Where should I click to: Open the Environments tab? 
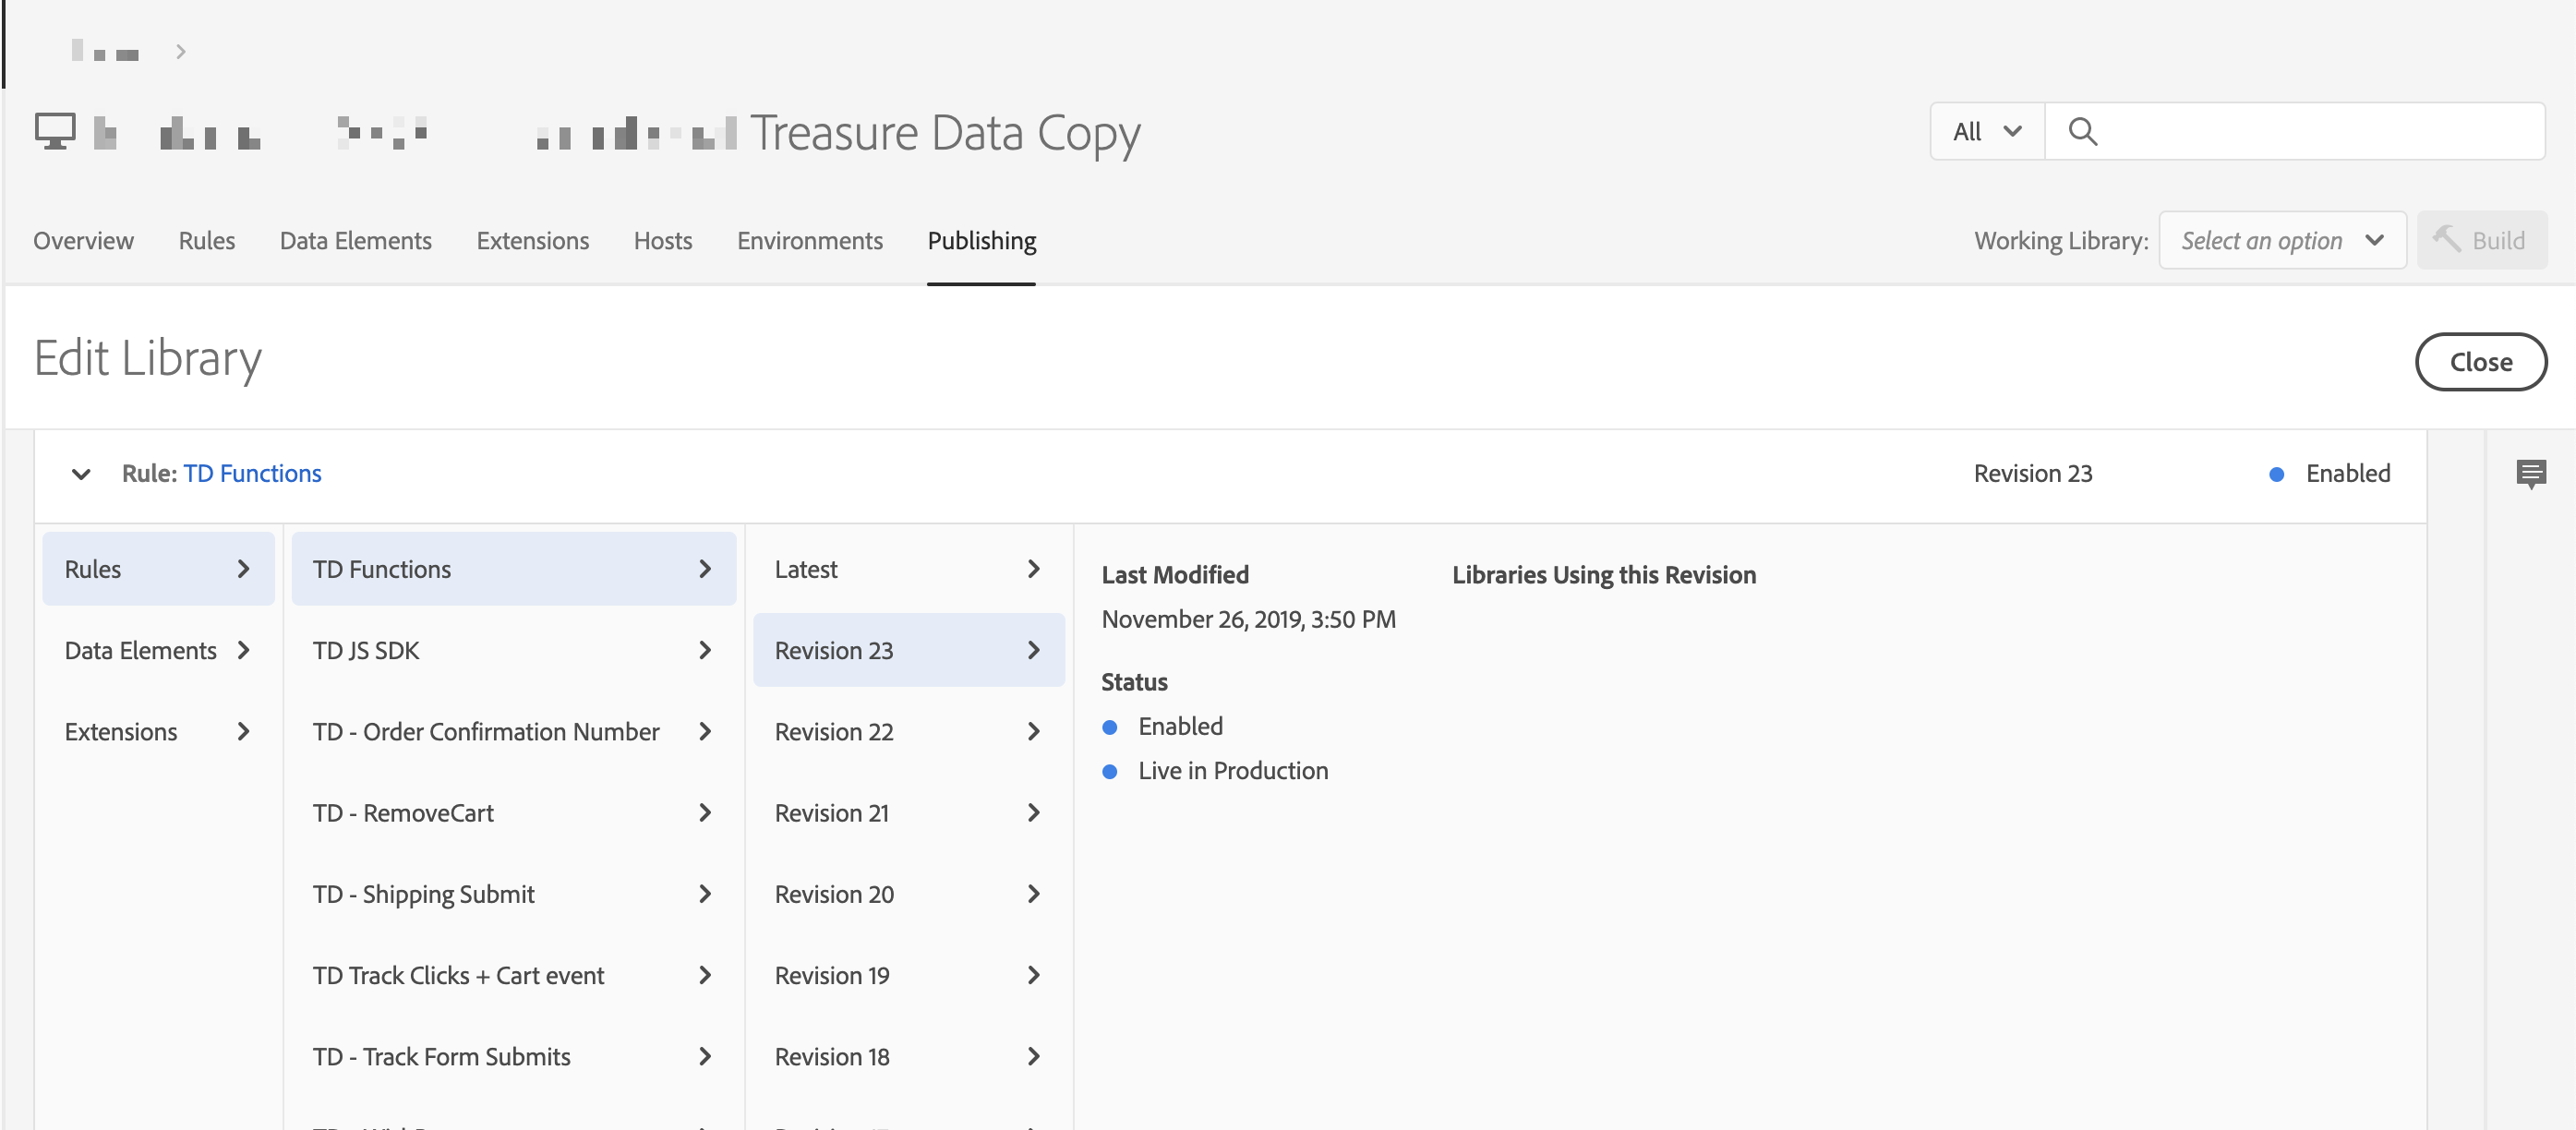coord(809,240)
